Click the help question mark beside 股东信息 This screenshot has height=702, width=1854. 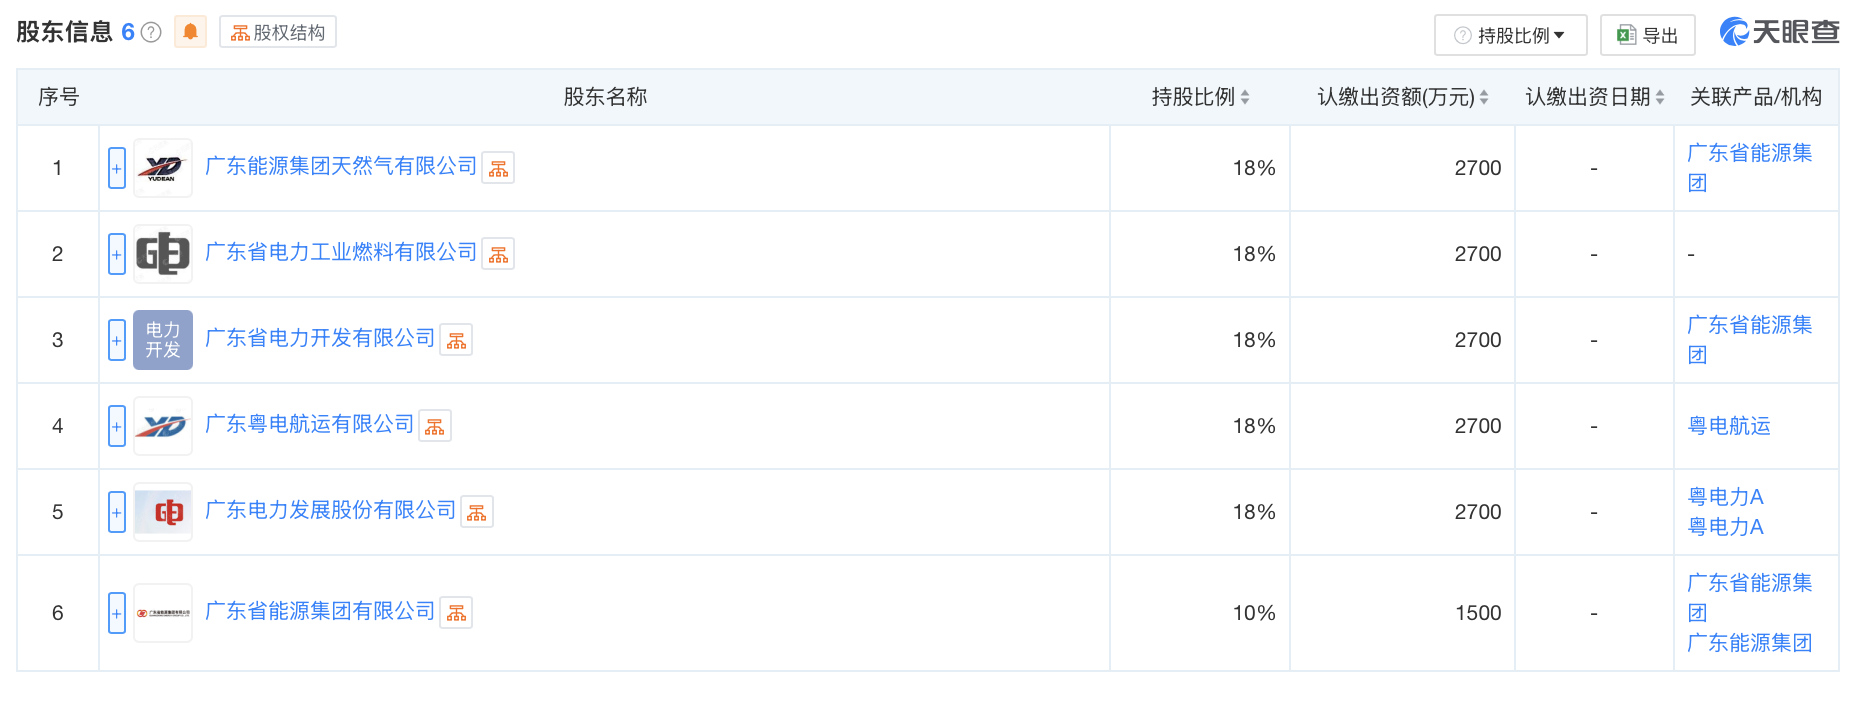[x=151, y=32]
